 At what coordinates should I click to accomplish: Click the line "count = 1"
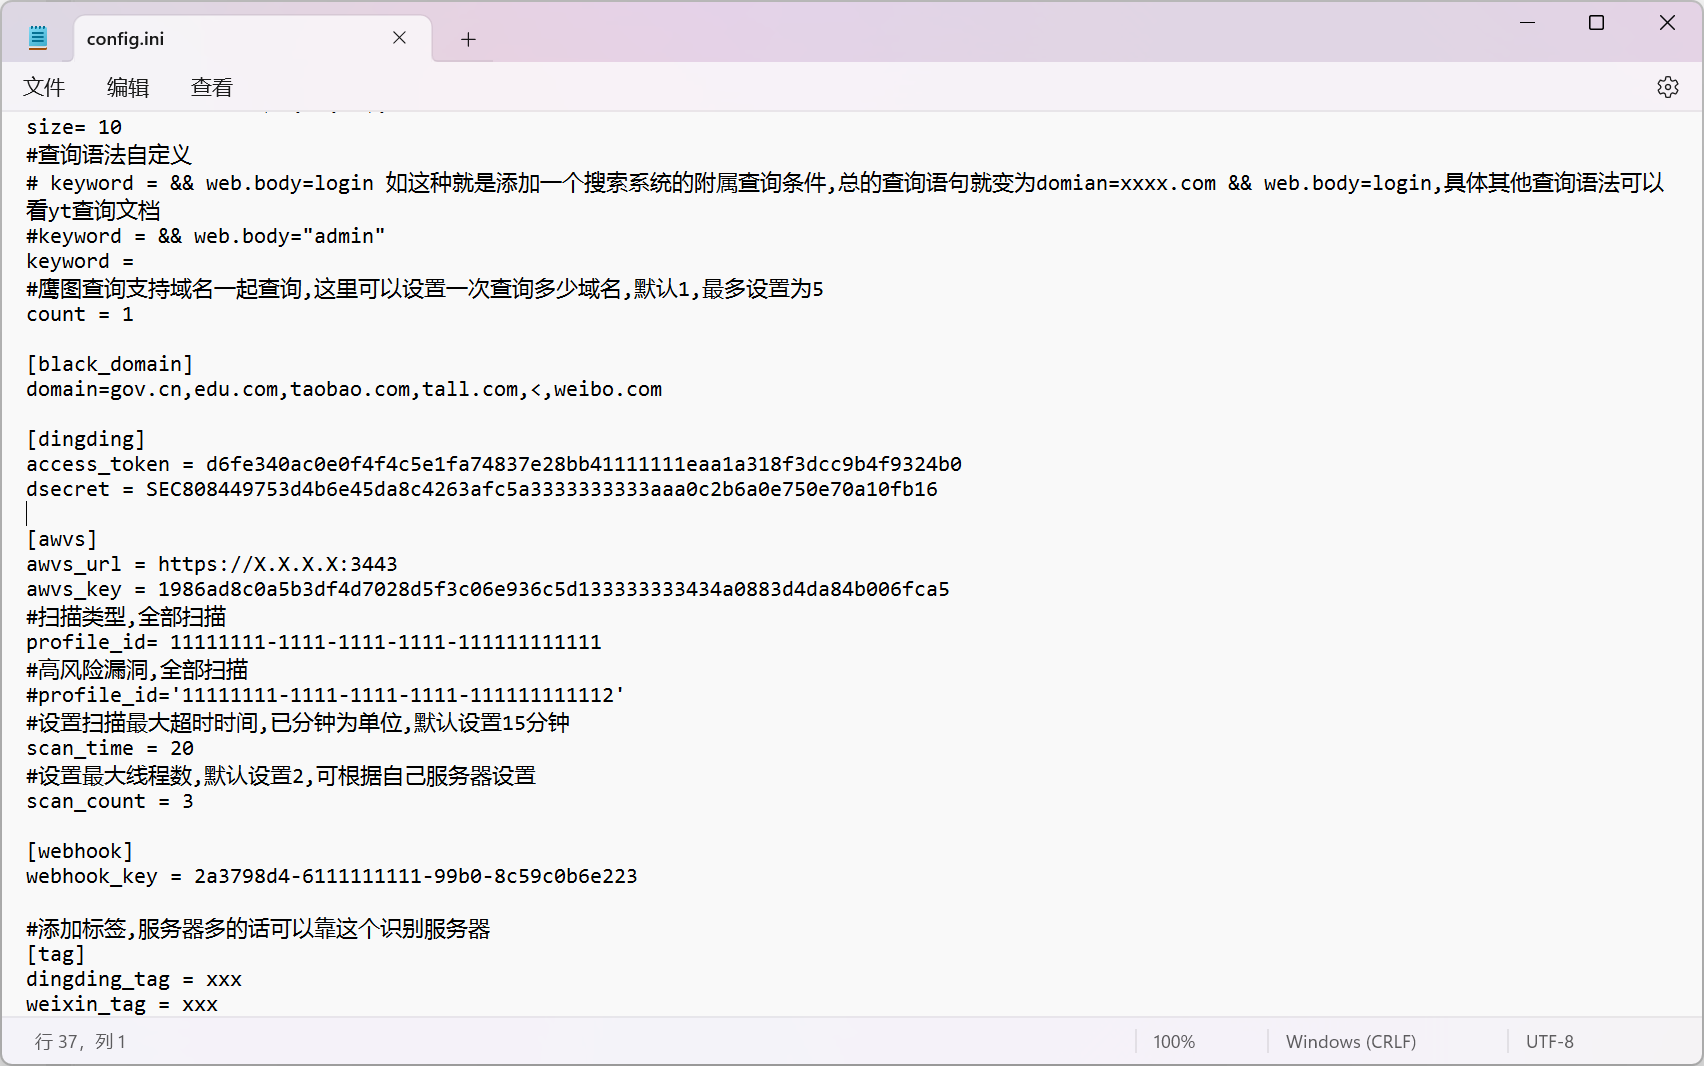[80, 314]
